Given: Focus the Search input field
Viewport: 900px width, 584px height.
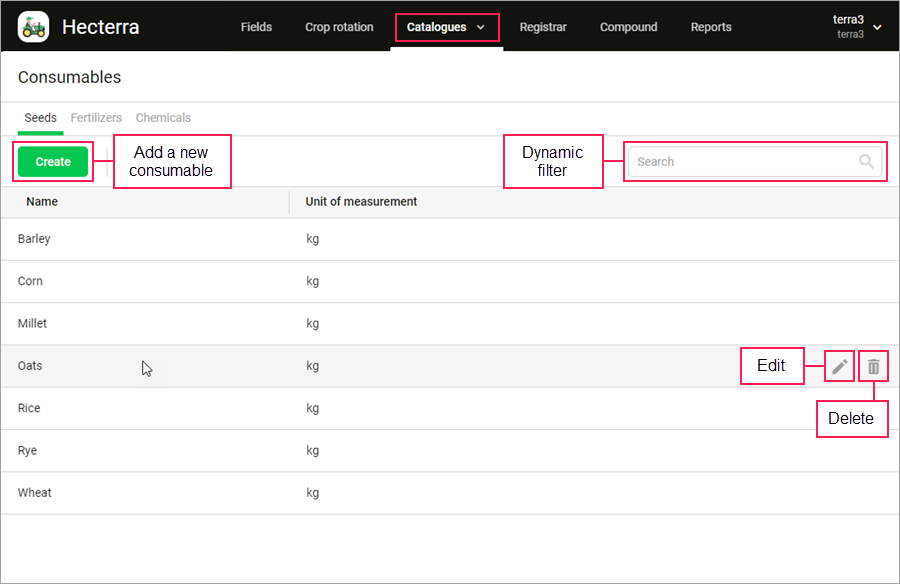Looking at the screenshot, I should 754,161.
